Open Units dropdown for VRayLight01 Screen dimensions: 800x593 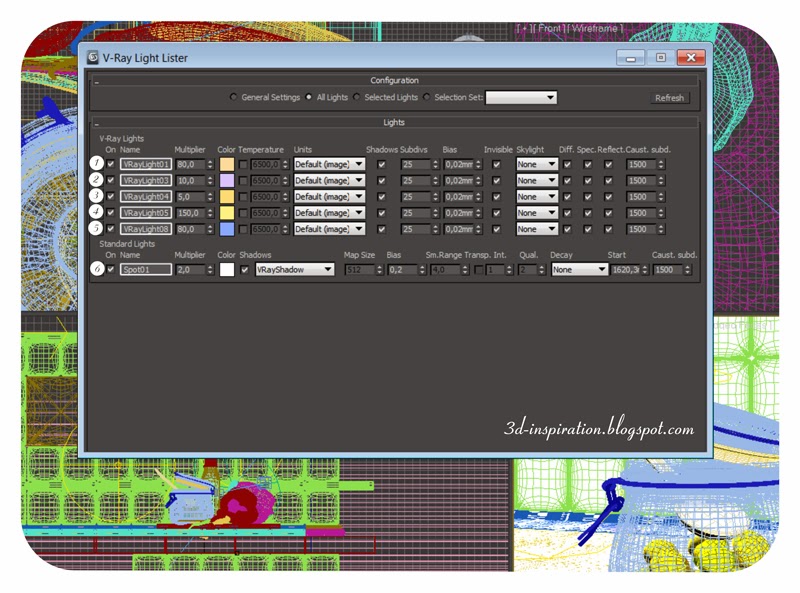(330, 164)
